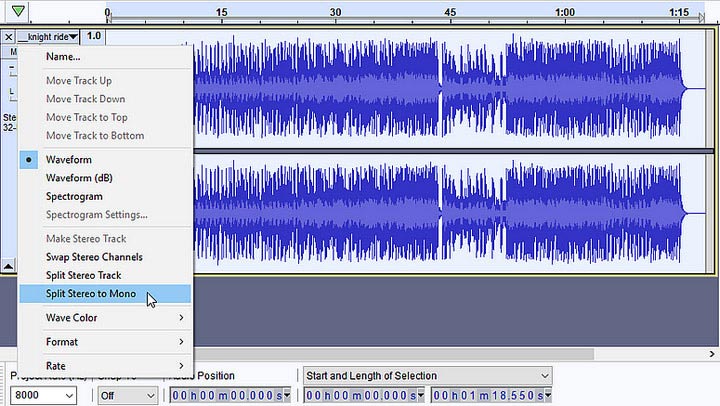720x406 pixels.
Task: Click the 45 second timeline mark
Action: tap(450, 12)
